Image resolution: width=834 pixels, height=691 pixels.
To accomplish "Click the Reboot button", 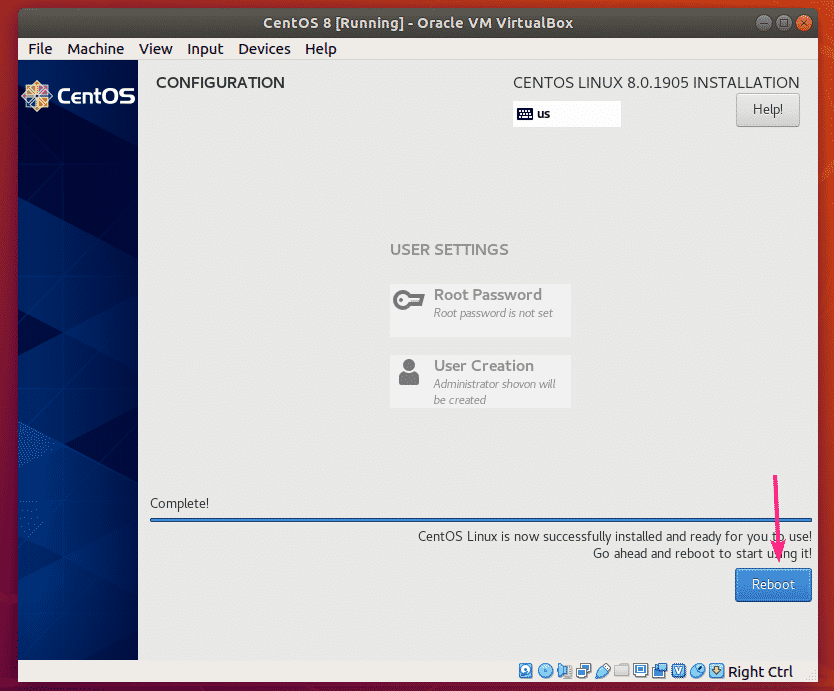I will pos(773,585).
